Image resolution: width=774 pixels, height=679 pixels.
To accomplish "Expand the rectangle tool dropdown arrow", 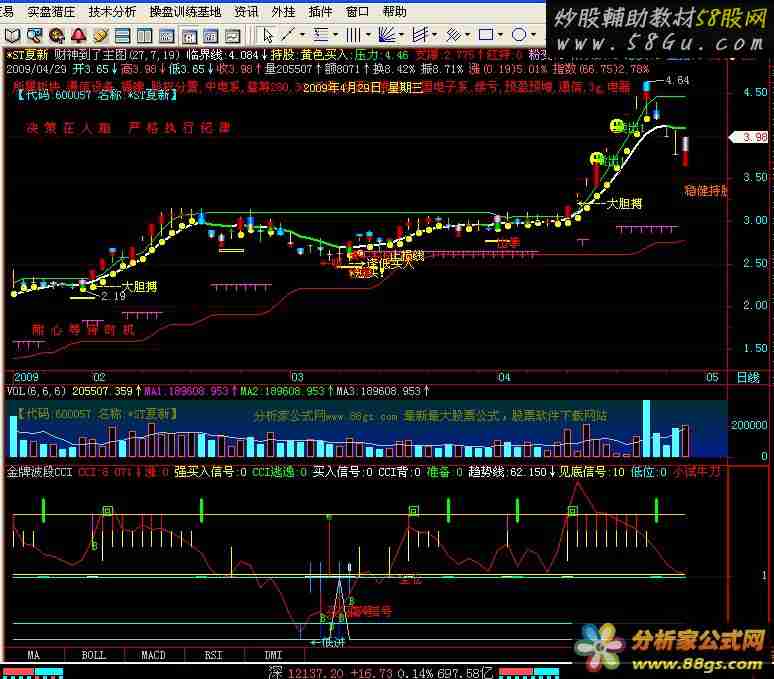I will 501,35.
